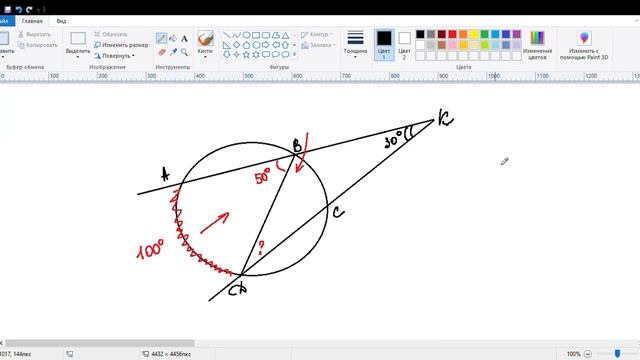
Task: Select the Eraser tool
Action: point(162,52)
